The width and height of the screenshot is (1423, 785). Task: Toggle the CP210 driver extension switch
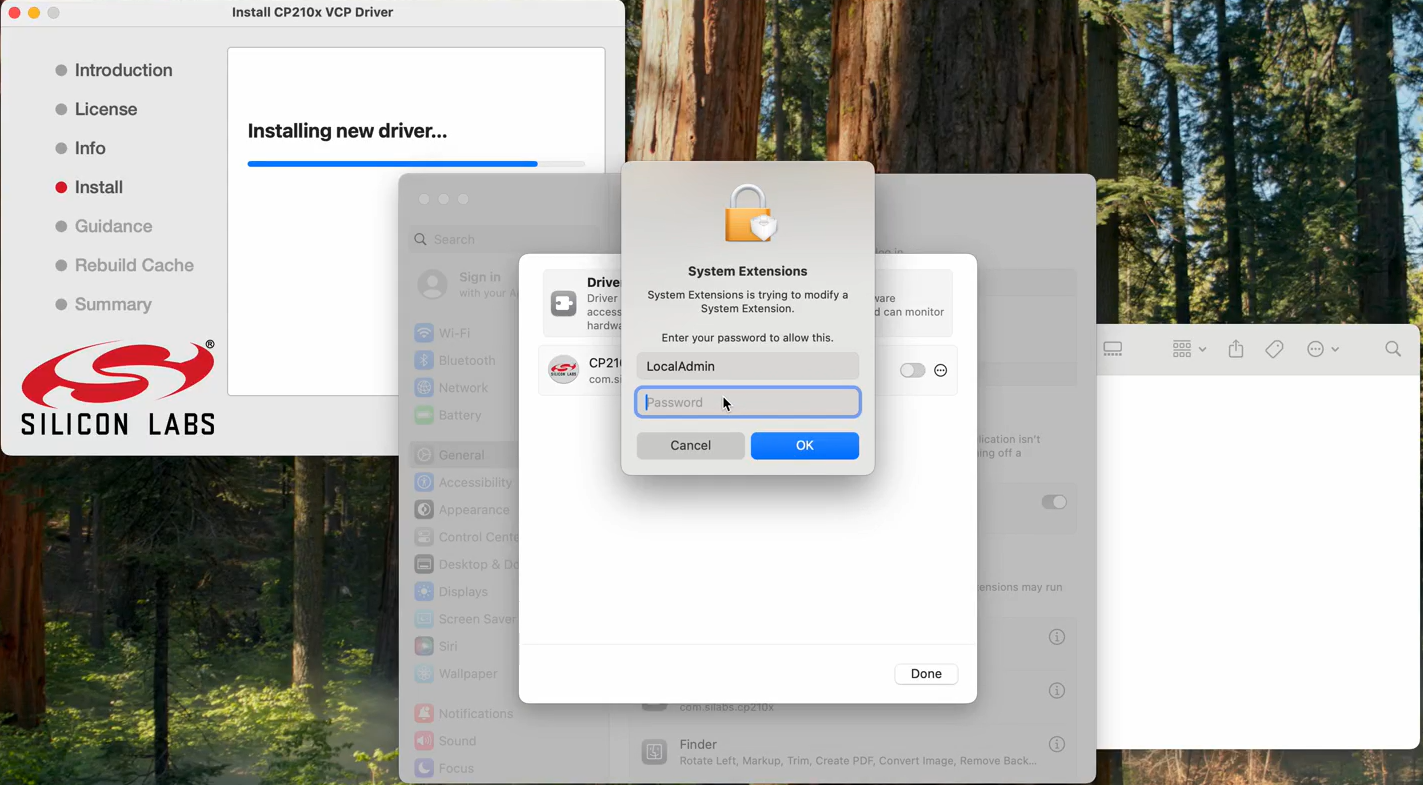pos(912,370)
